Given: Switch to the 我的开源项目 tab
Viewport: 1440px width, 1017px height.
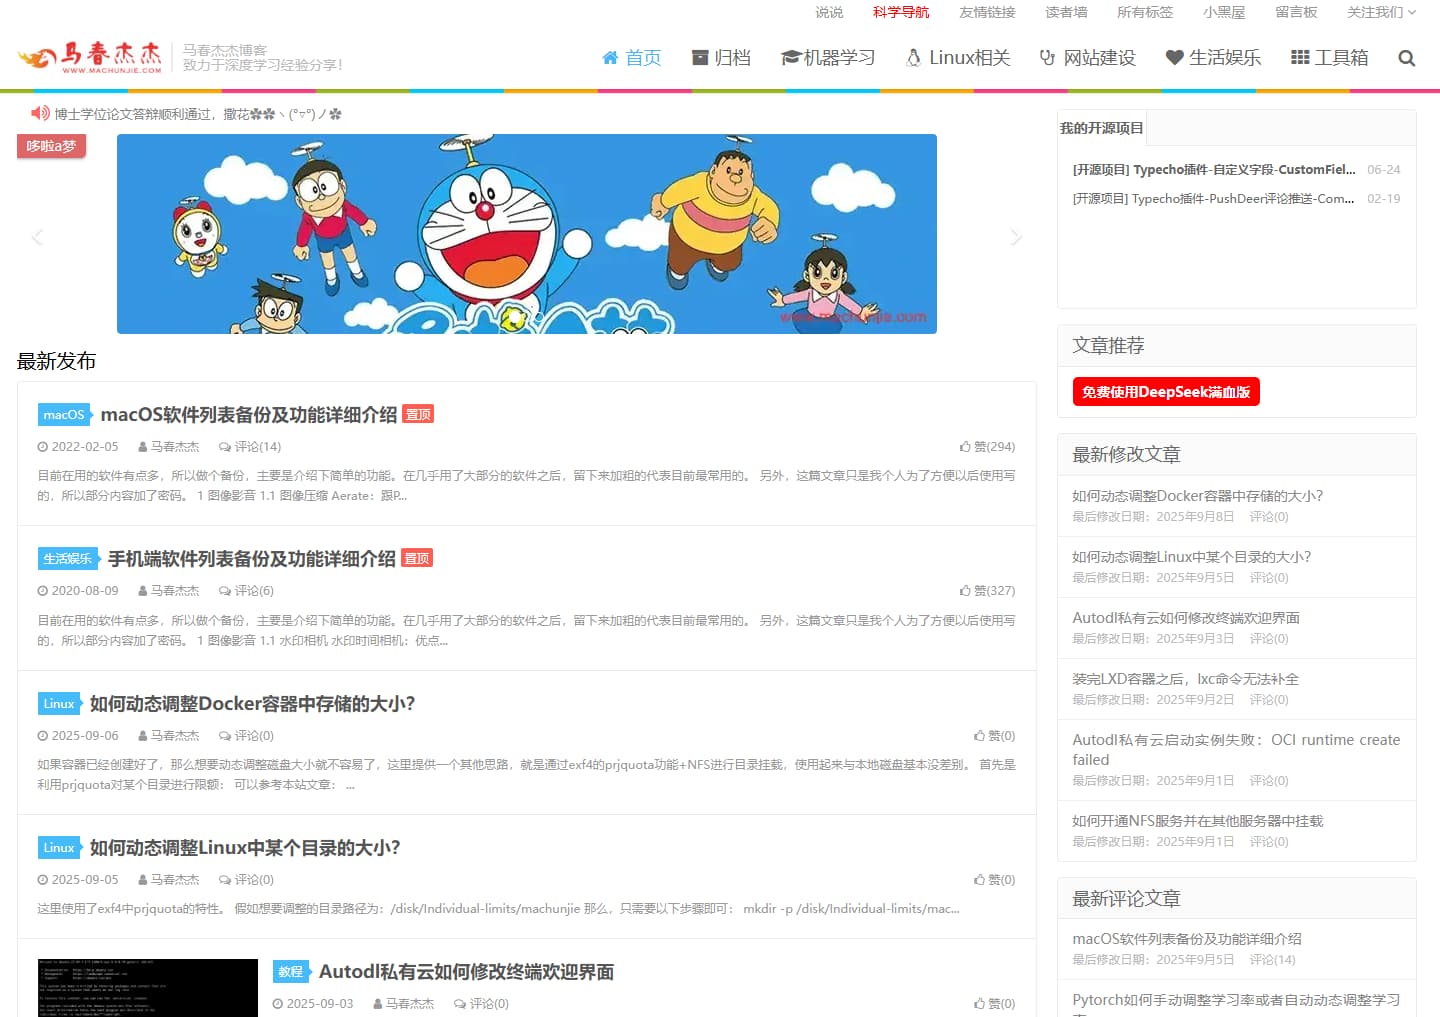Looking at the screenshot, I should tap(1101, 127).
